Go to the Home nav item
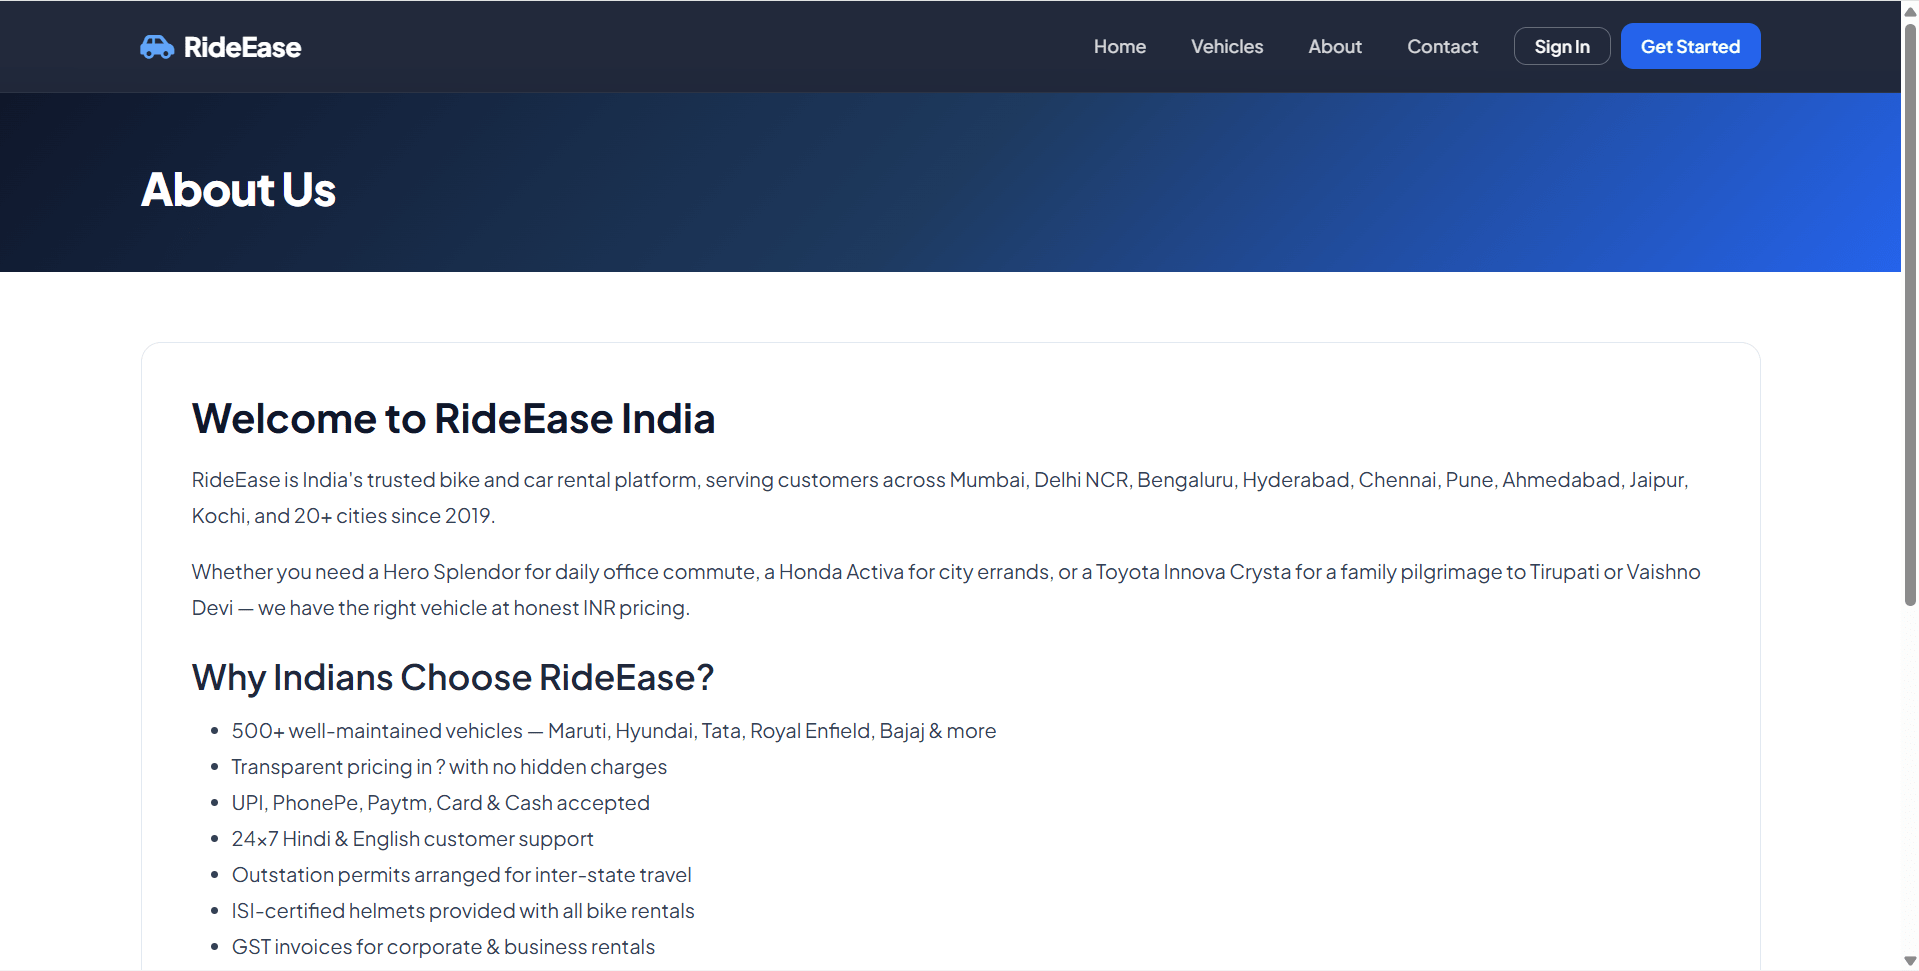 [1119, 47]
